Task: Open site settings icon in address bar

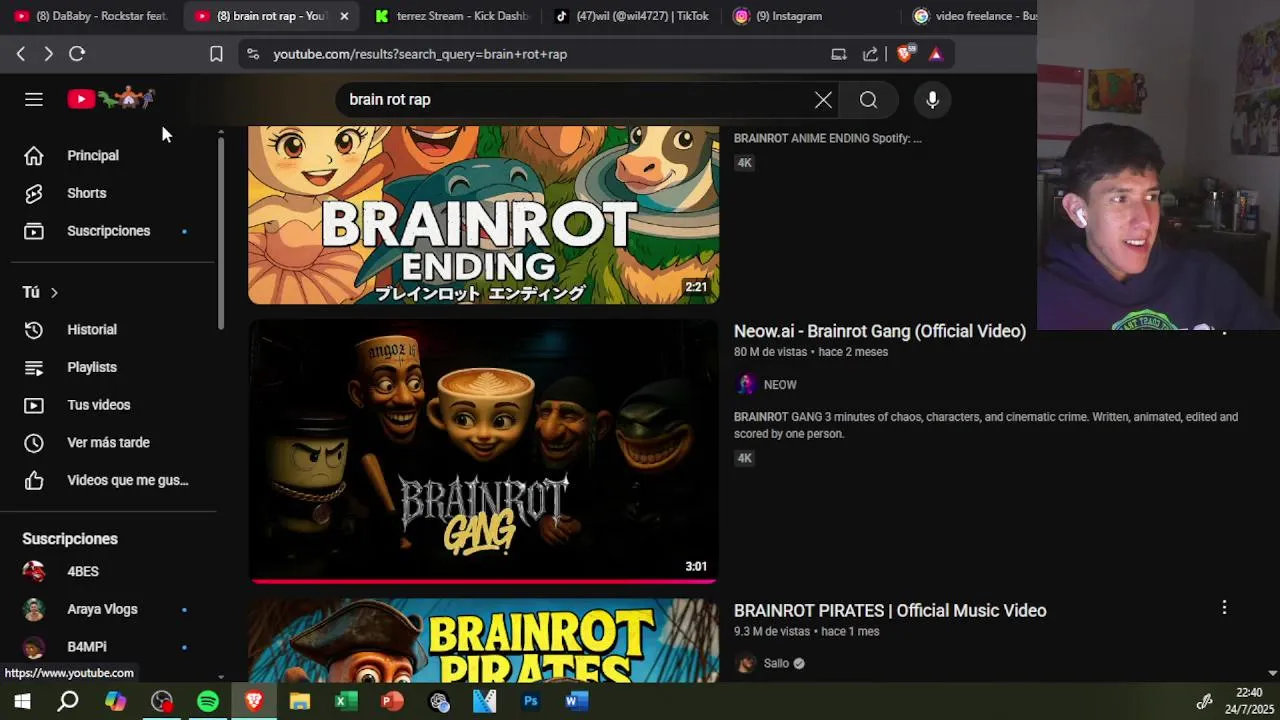Action: coord(253,54)
